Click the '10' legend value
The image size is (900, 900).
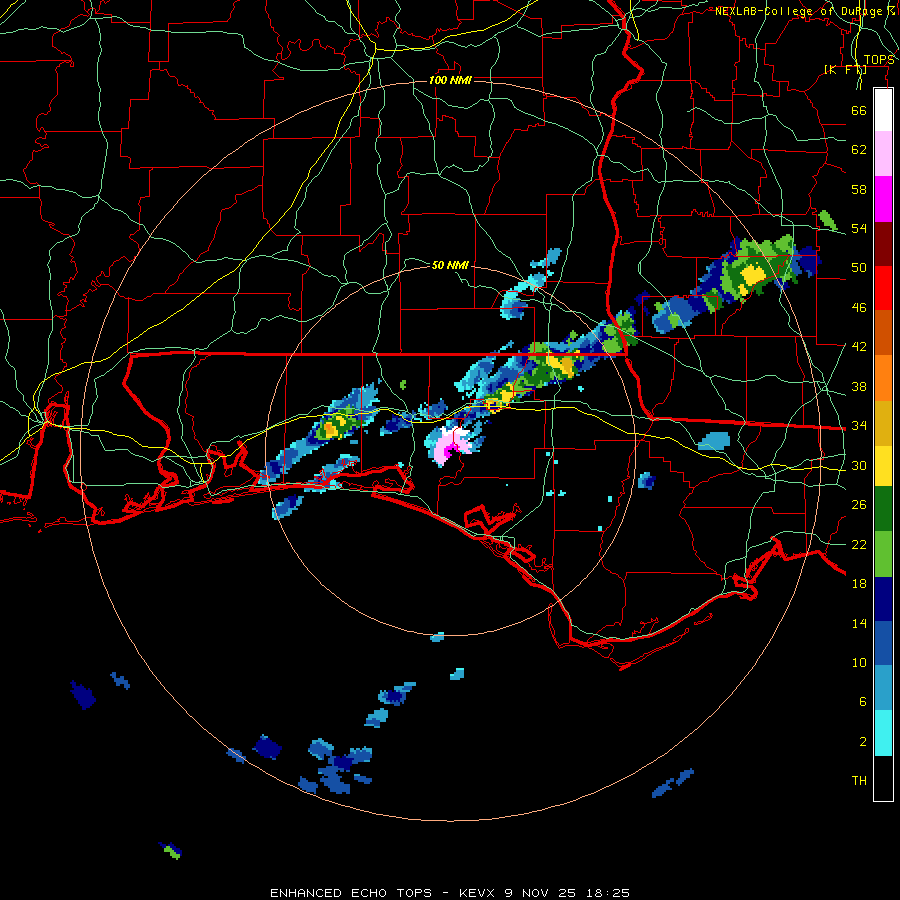[859, 662]
